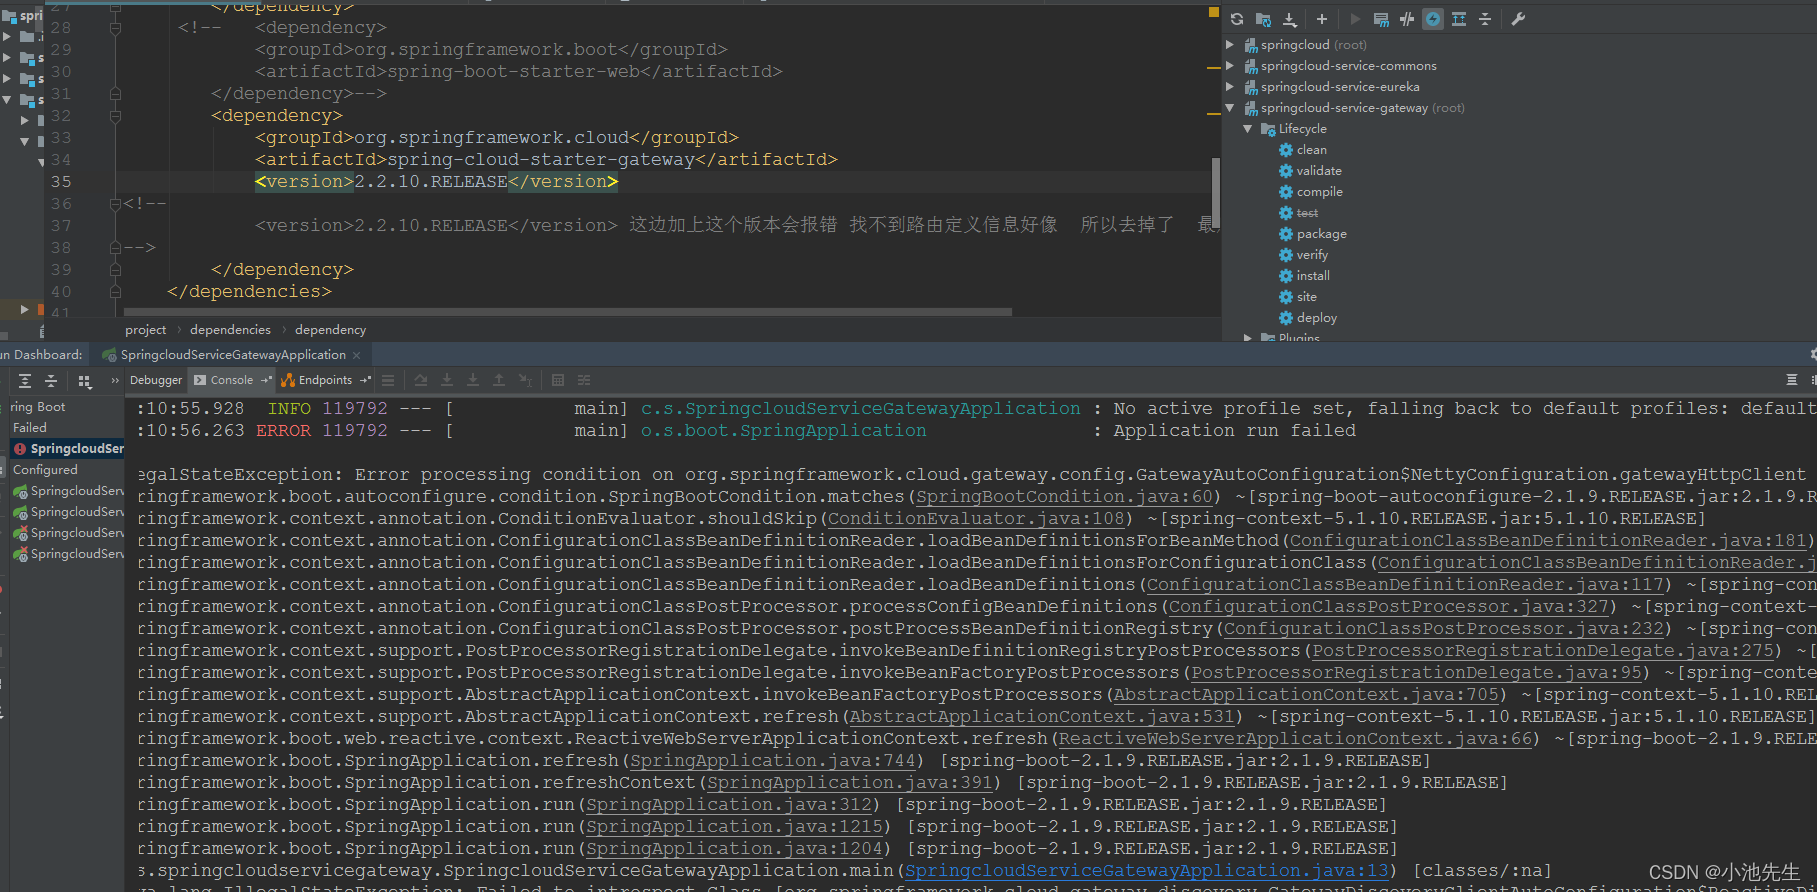The height and width of the screenshot is (892, 1817).
Task: Collapse springcloud-service-gateway module
Action: pos(1230,108)
